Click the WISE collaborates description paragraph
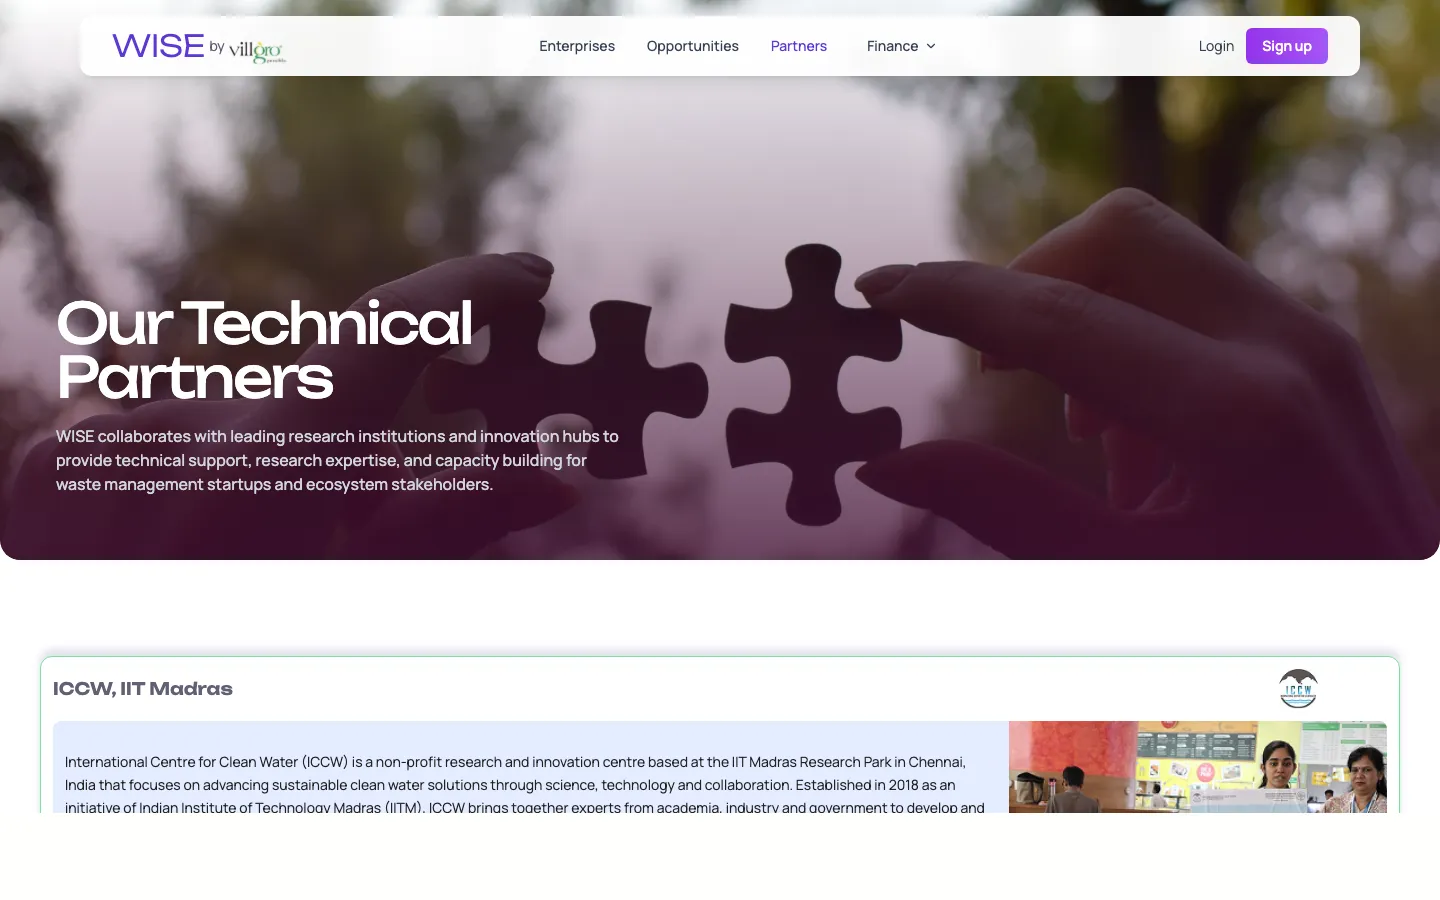This screenshot has width=1440, height=900. (x=337, y=460)
